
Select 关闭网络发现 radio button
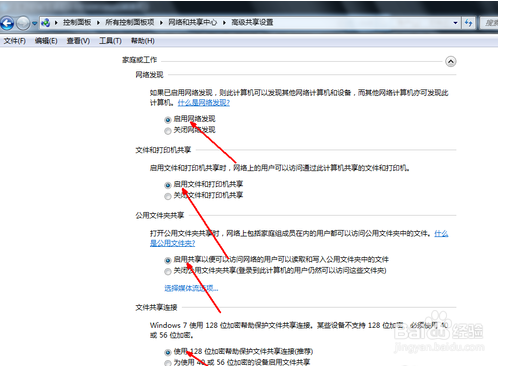click(168, 131)
